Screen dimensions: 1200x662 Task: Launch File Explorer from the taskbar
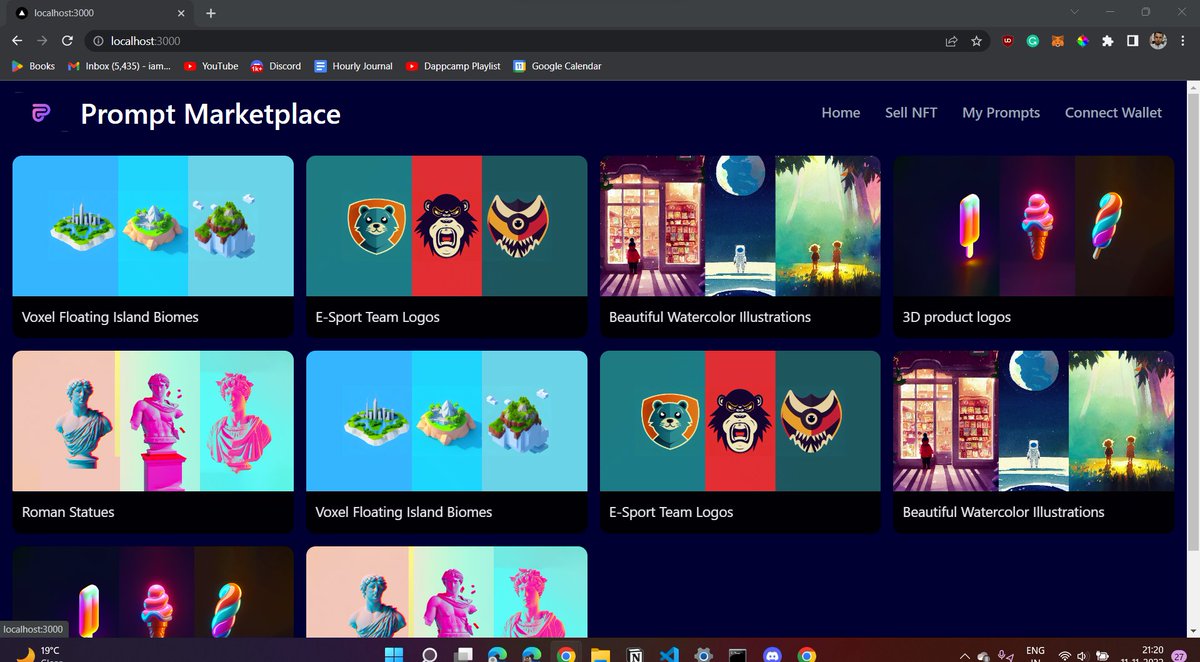(600, 655)
